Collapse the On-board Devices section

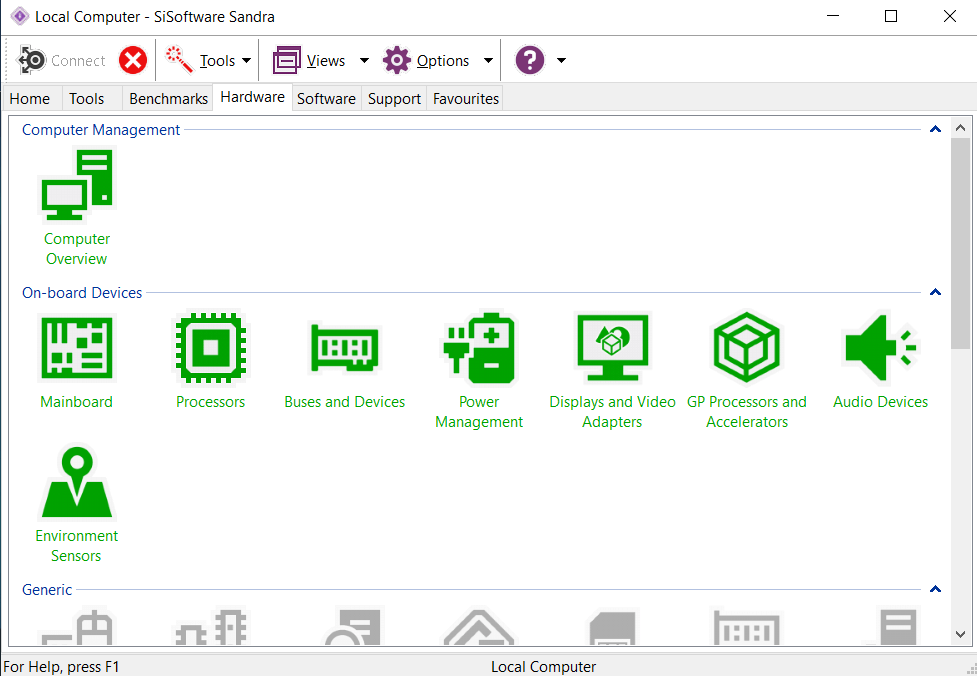[935, 292]
